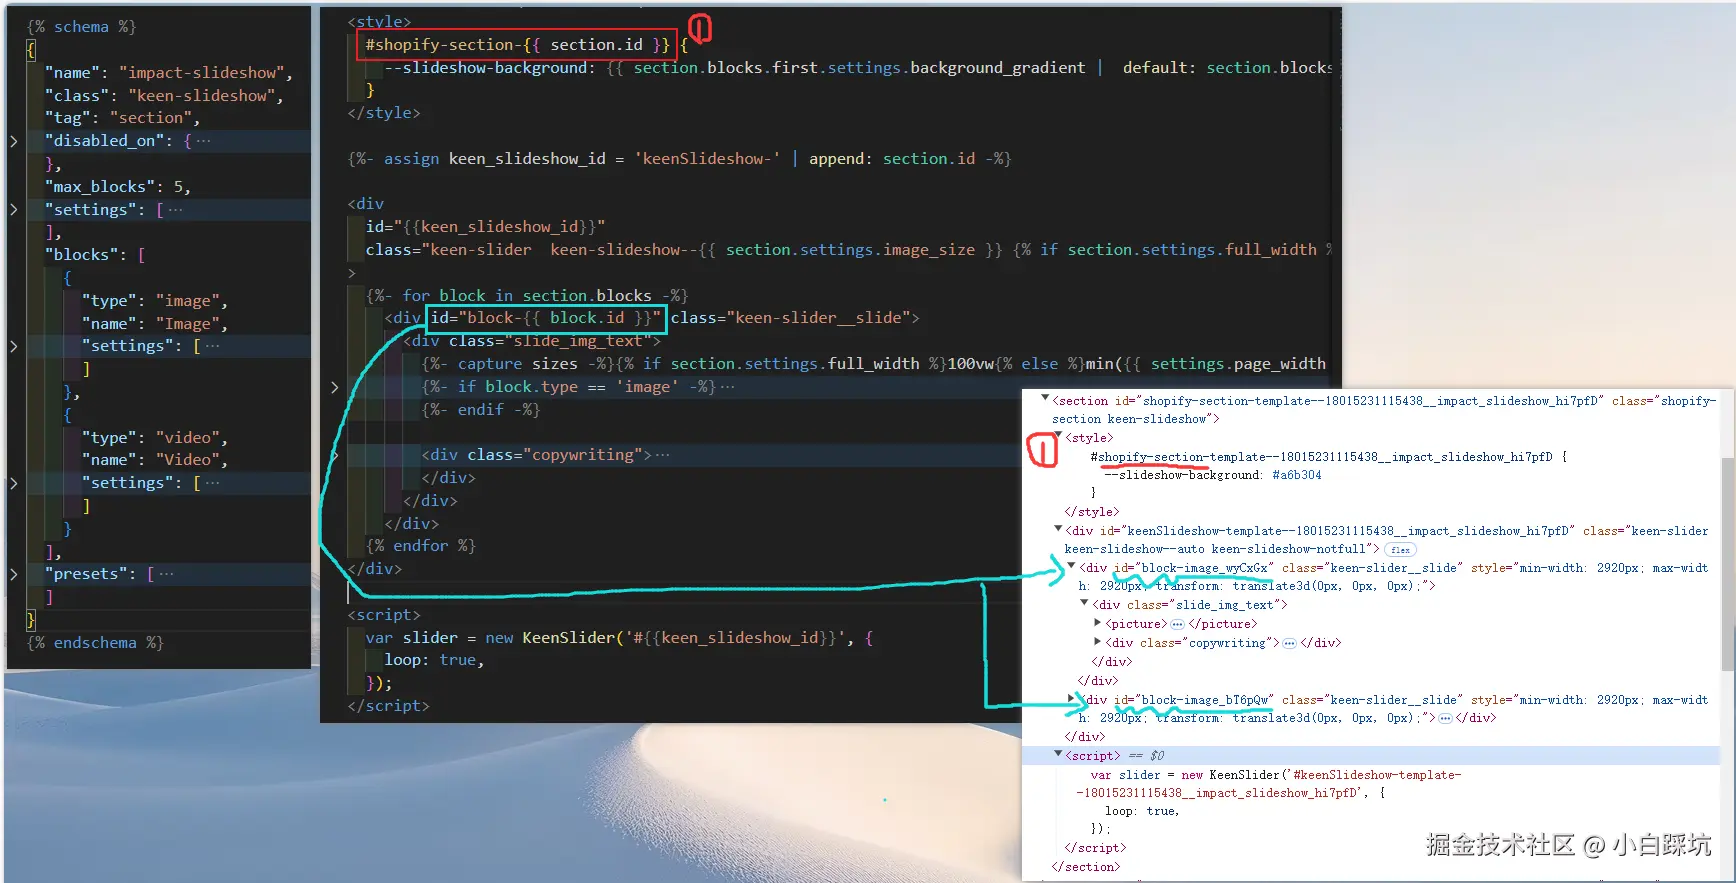The height and width of the screenshot is (883, 1736).
Task: Click "loop: true," in DevTools script
Action: pyautogui.click(x=1142, y=811)
